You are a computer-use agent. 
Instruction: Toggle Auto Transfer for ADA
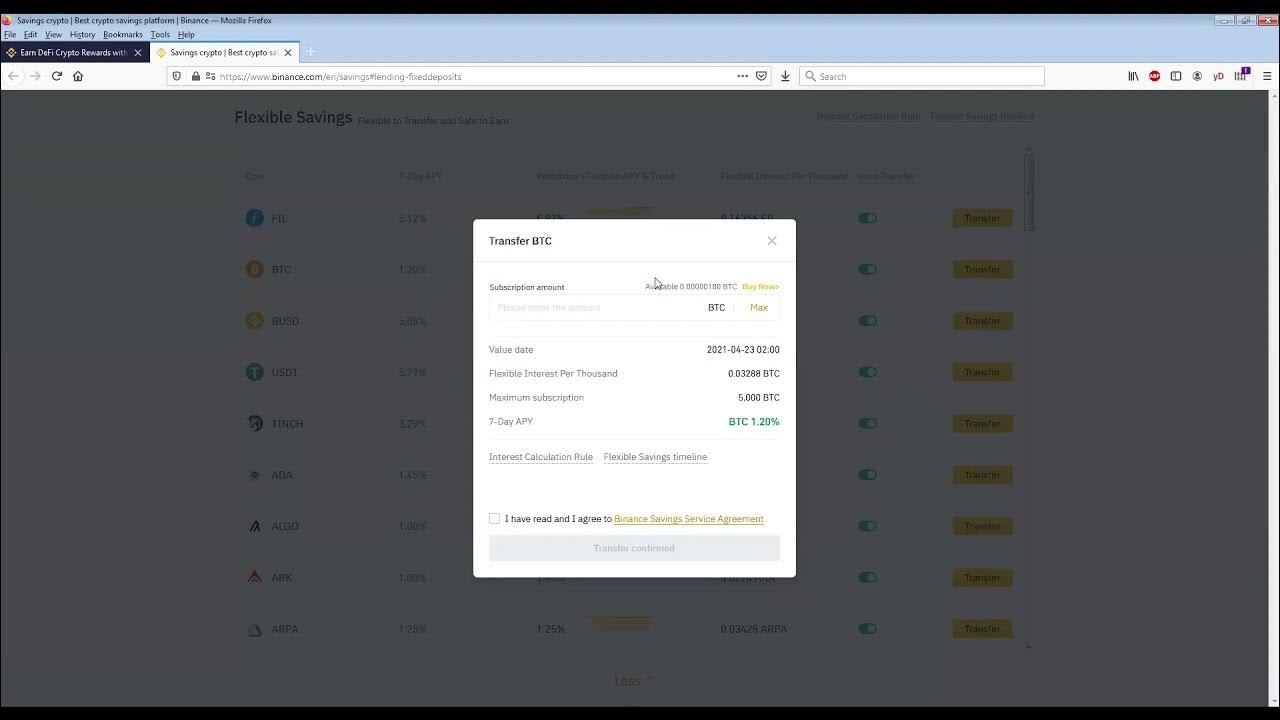click(867, 475)
